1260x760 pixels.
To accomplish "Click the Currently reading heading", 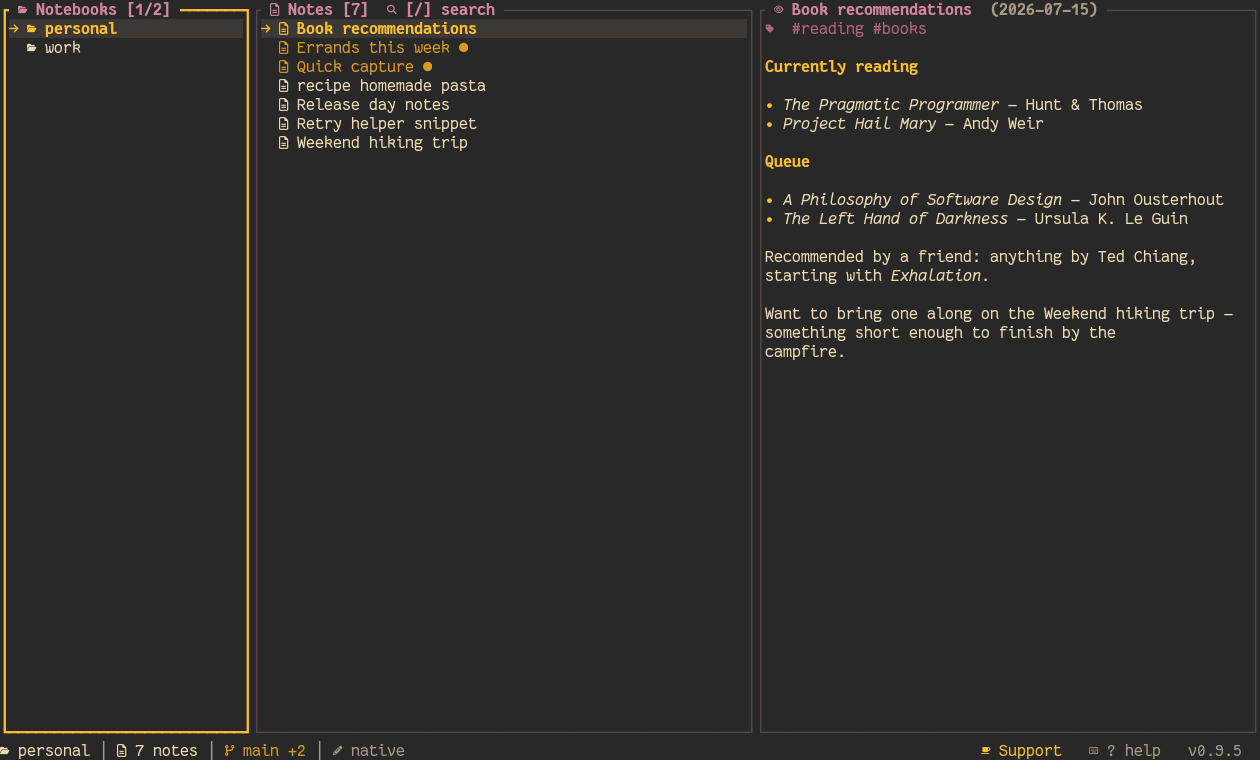I will [x=841, y=67].
